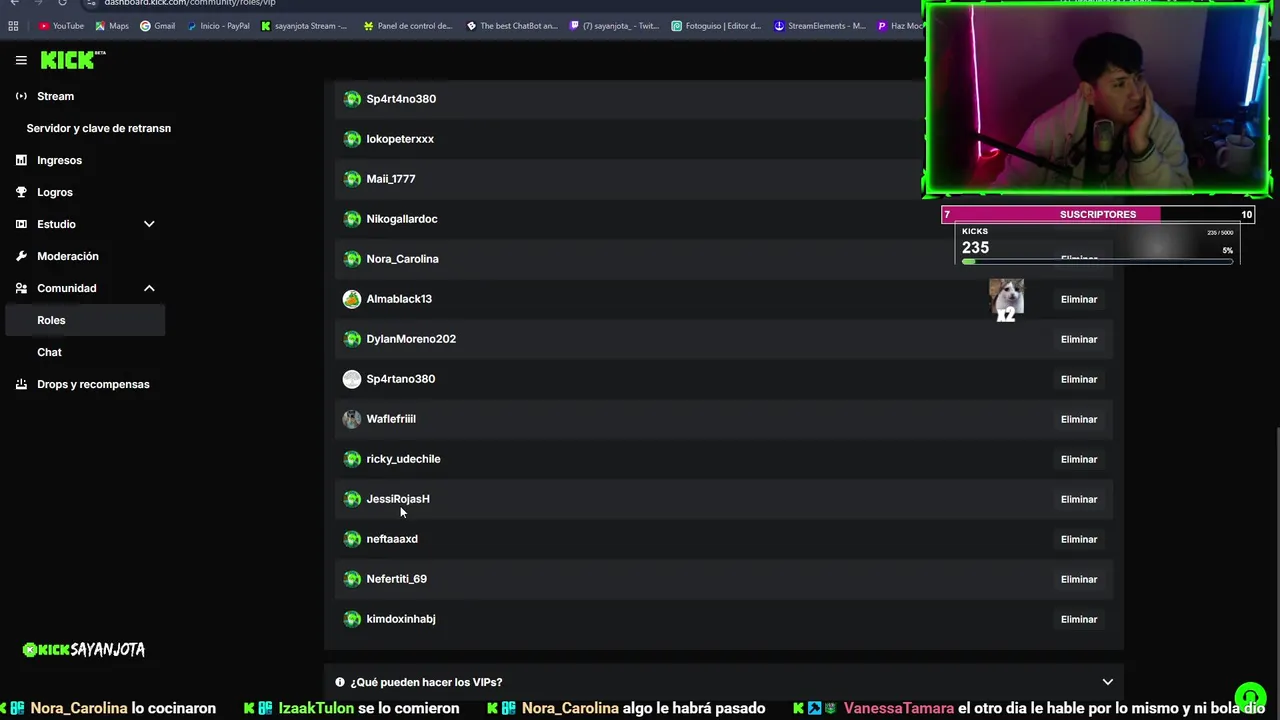Open Servidor y clave de retransmisión
1280x720 pixels.
[99, 128]
